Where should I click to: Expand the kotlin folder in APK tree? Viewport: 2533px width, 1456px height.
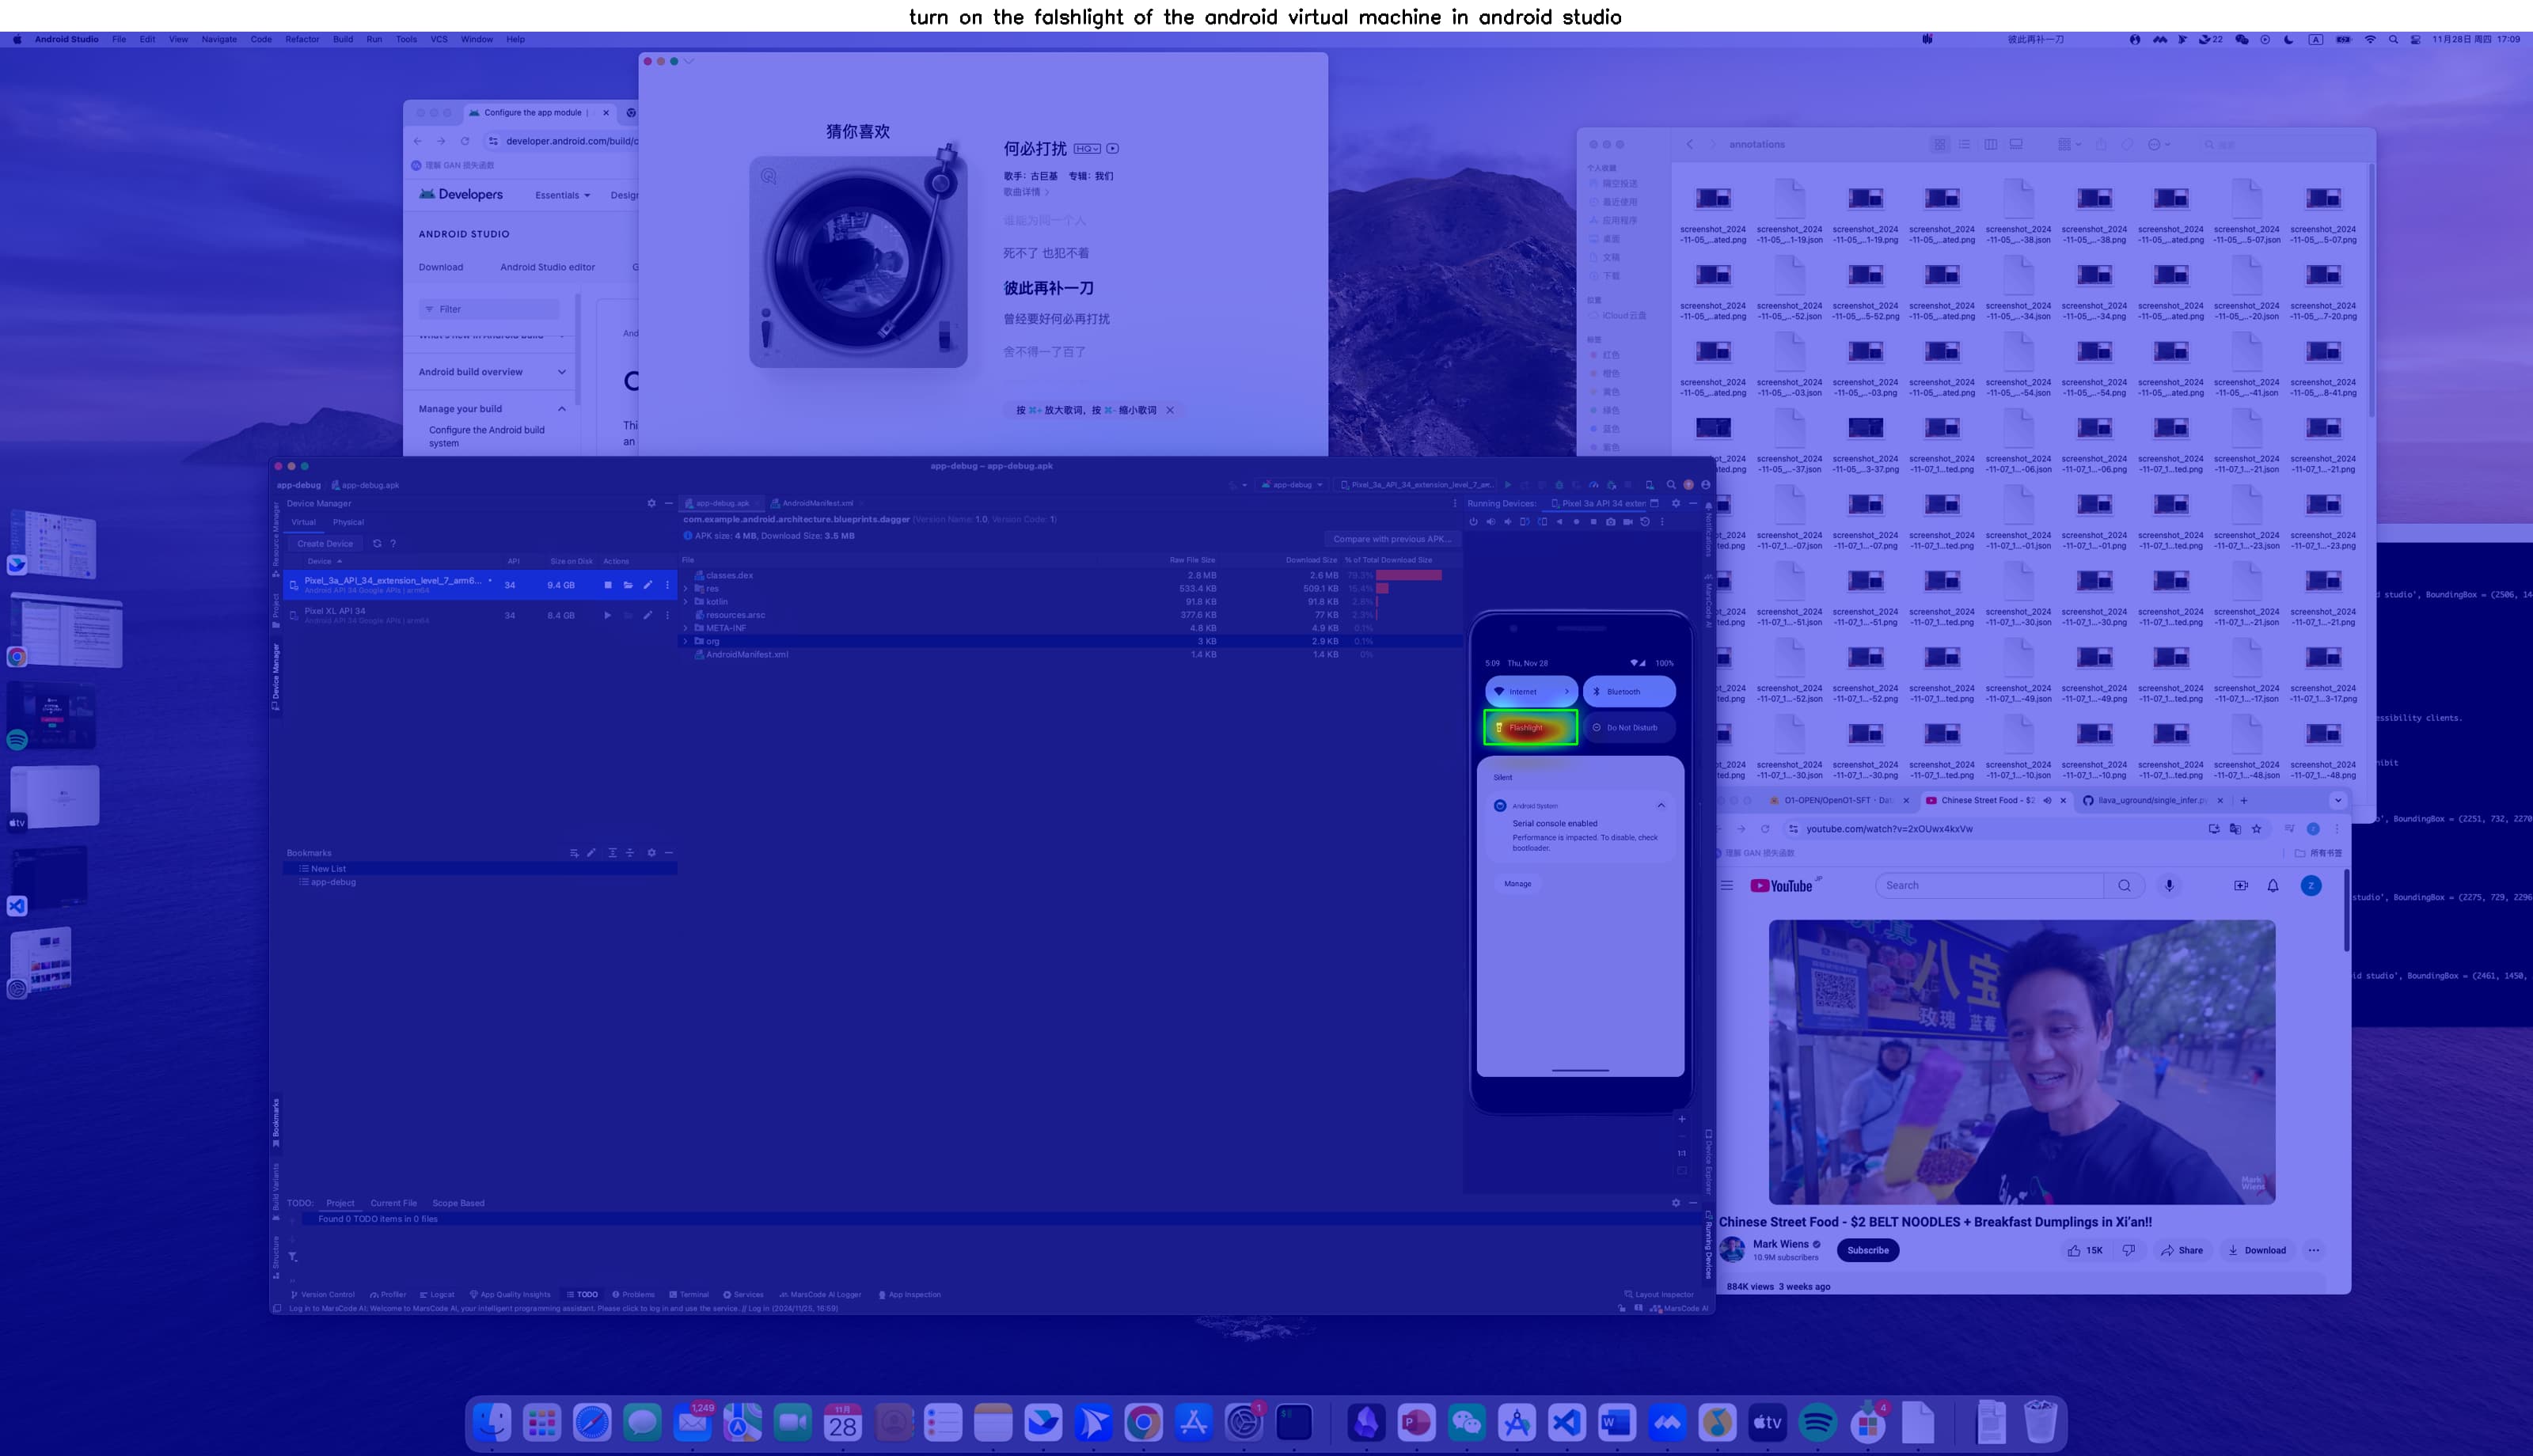point(686,602)
